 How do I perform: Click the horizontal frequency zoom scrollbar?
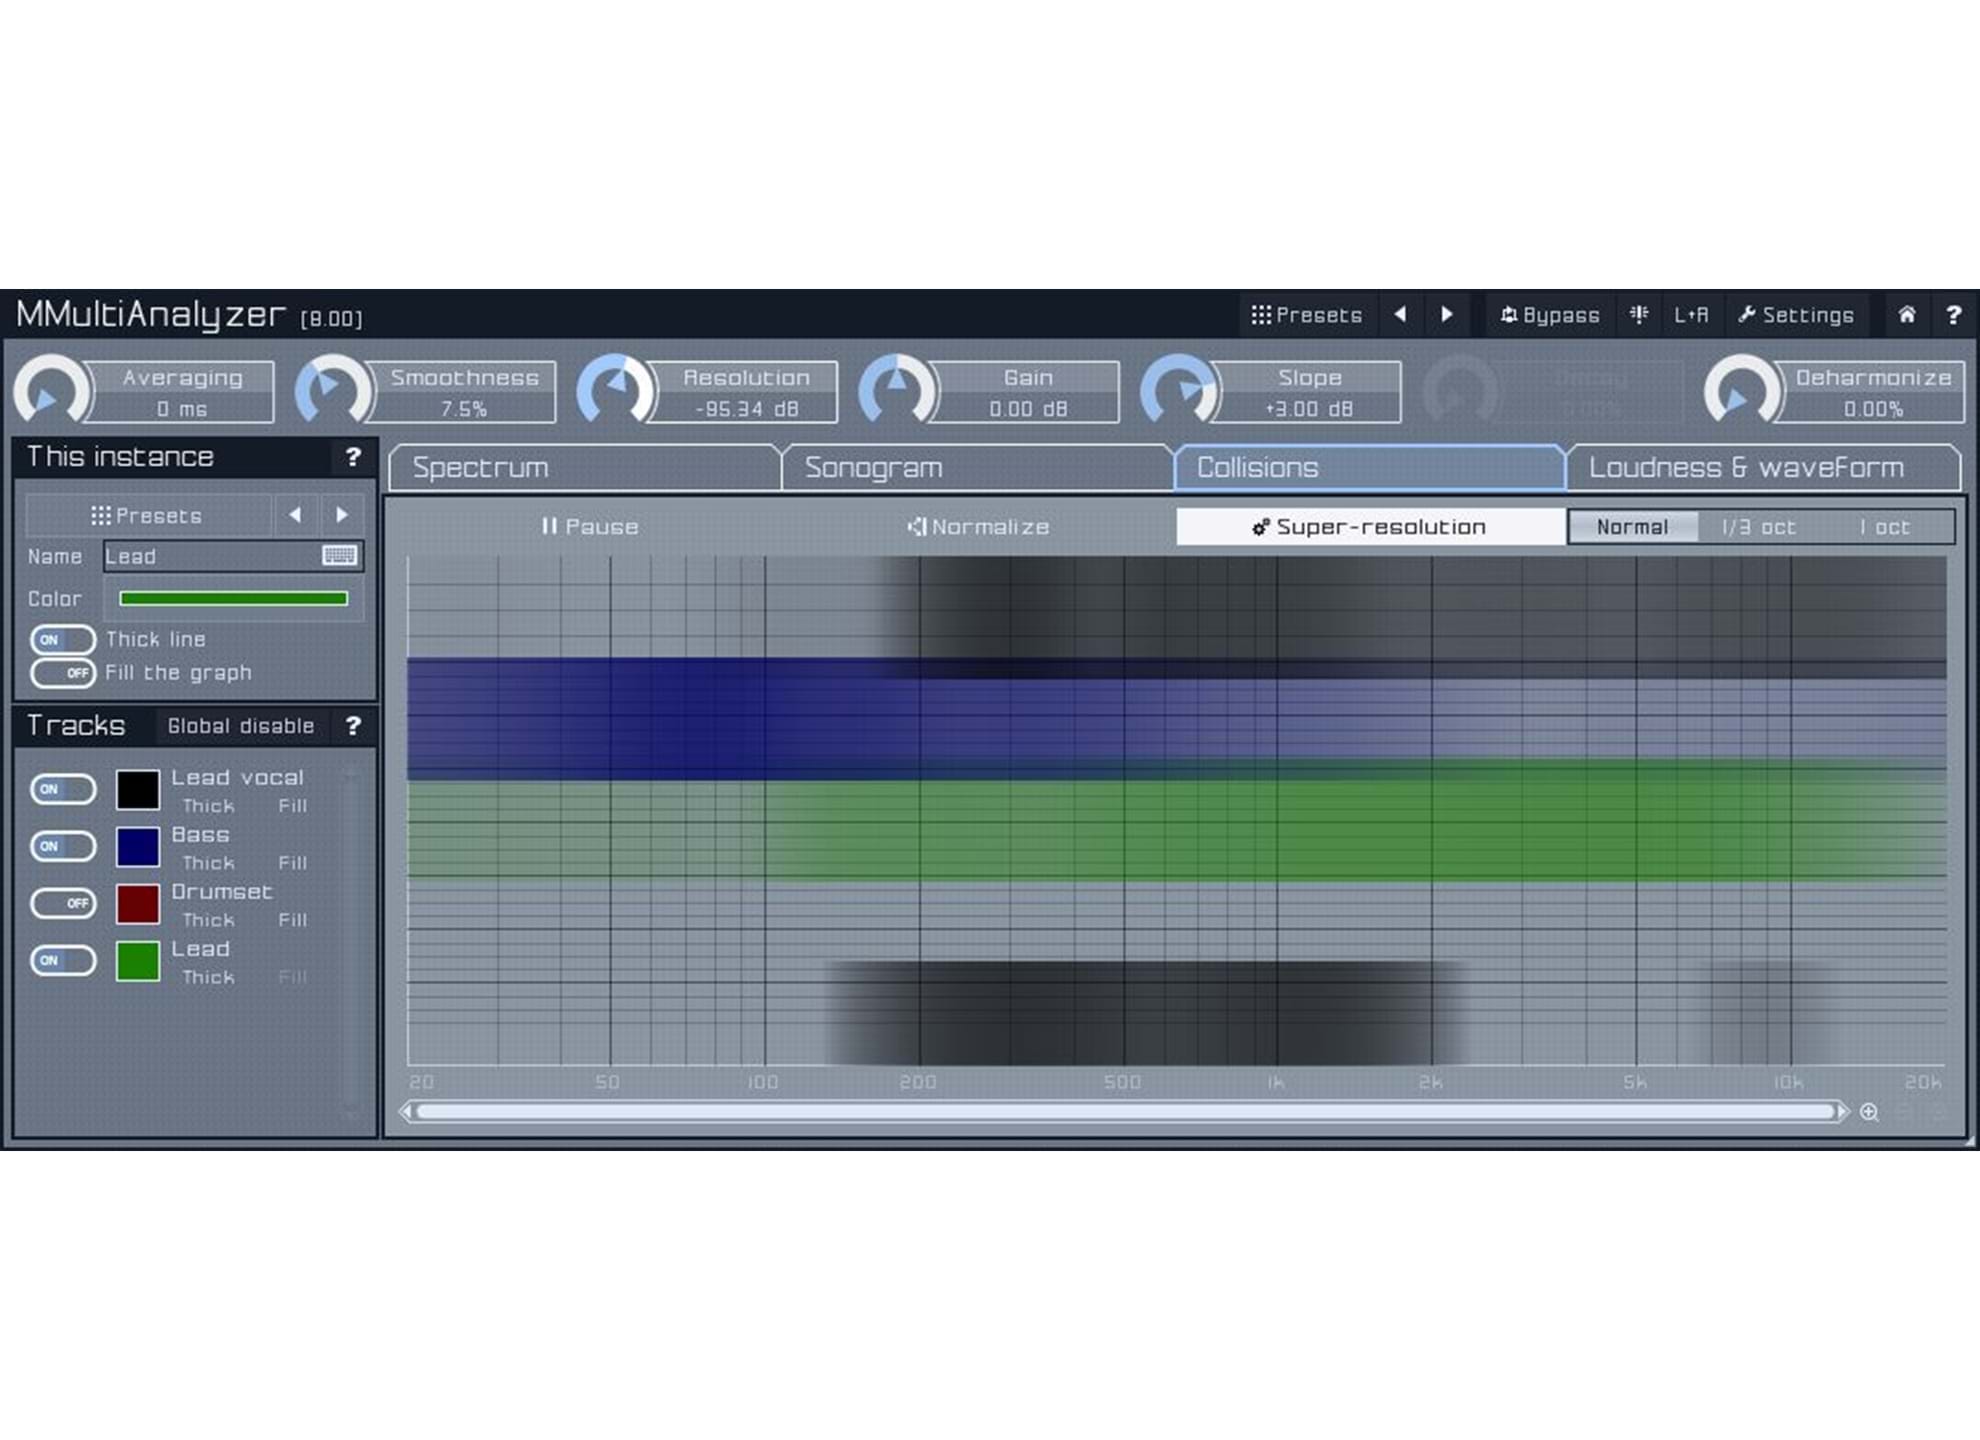pyautogui.click(x=1125, y=1111)
